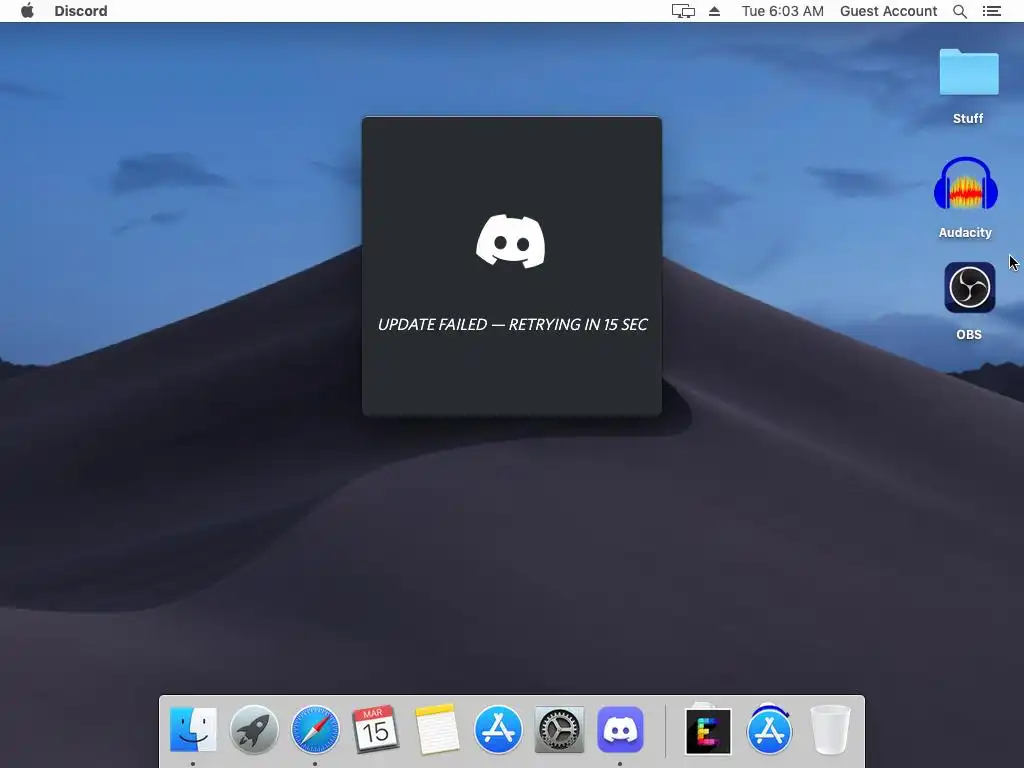This screenshot has height=768, width=1024.
Task: Click the OBS label on desktop
Action: coord(969,334)
